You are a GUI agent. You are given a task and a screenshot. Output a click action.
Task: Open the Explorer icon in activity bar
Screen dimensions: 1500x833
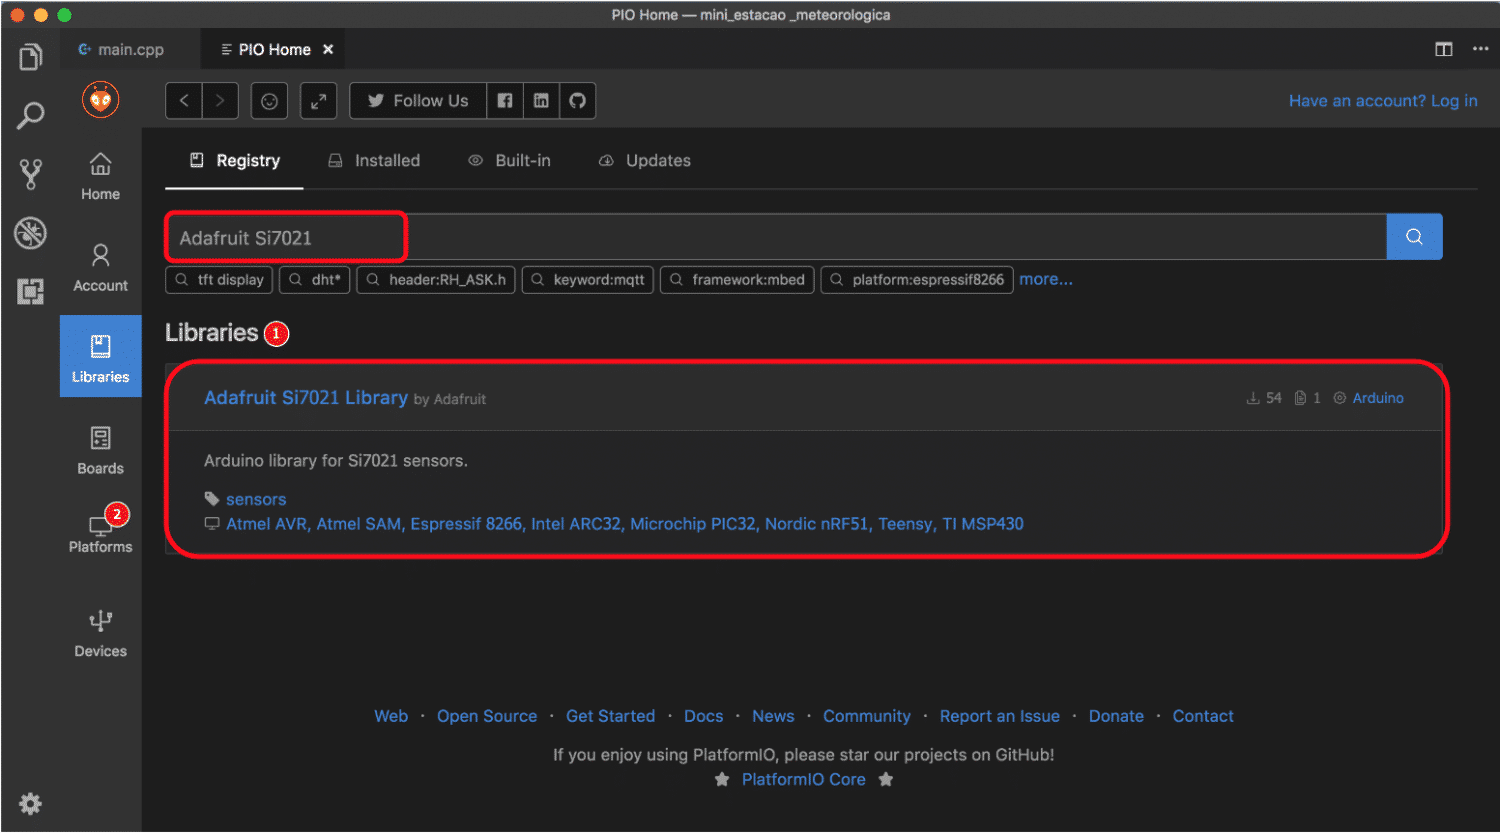point(31,57)
